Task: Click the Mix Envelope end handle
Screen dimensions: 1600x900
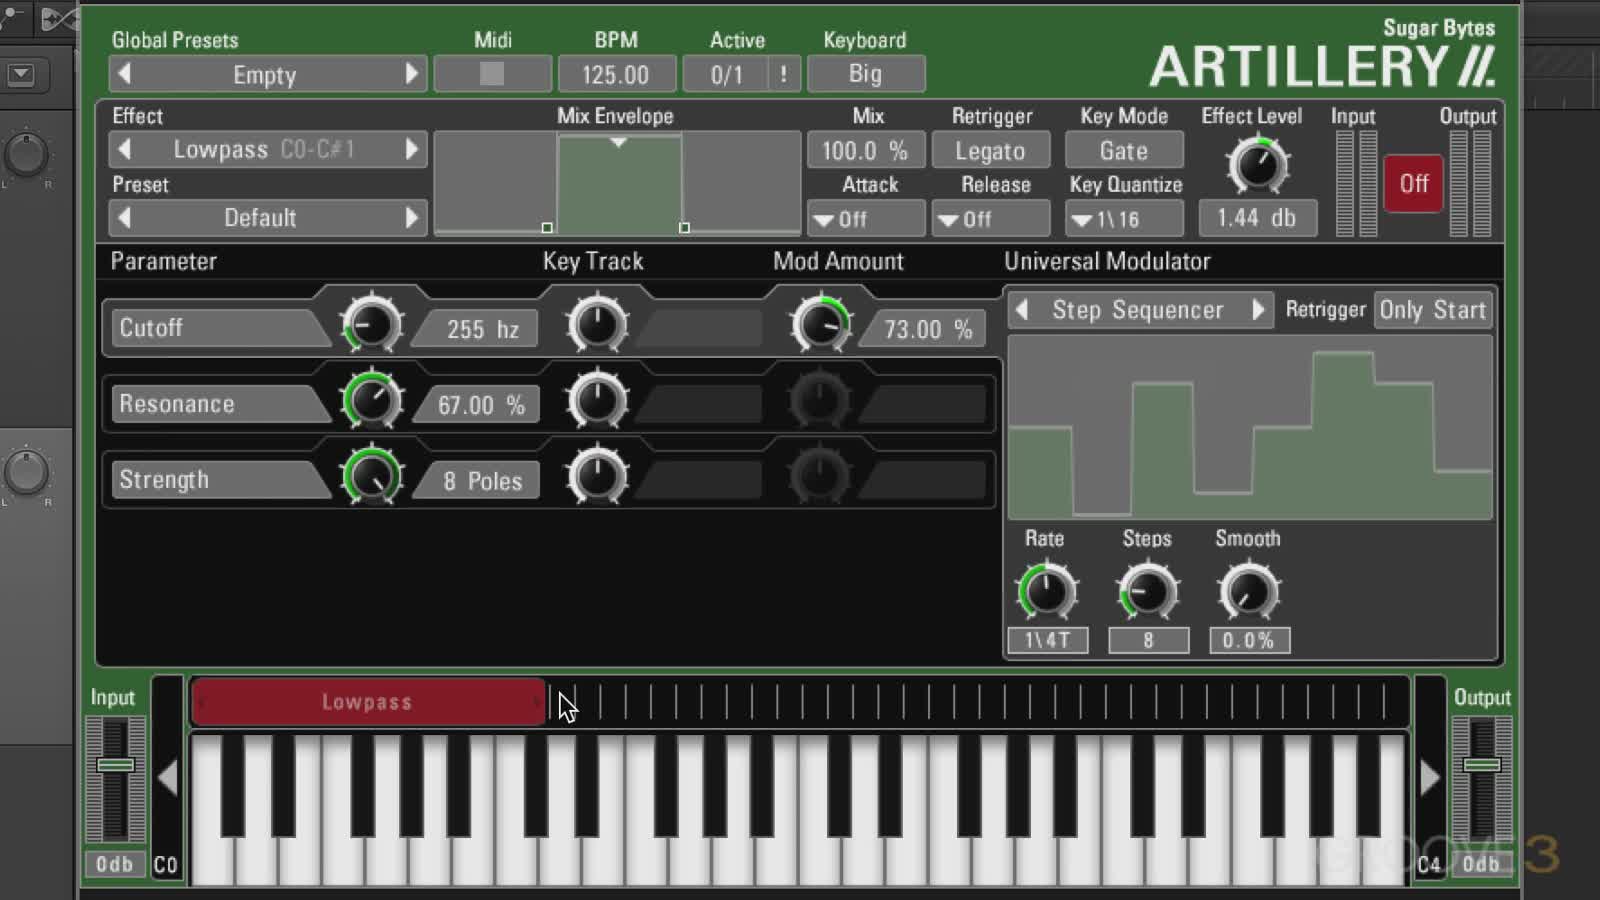Action: click(684, 228)
